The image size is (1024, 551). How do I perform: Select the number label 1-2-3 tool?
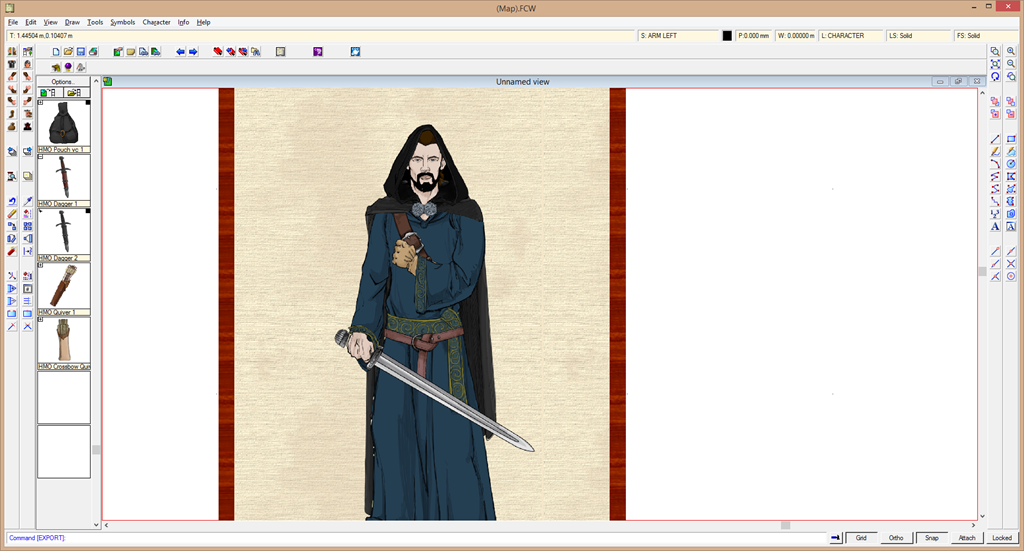tap(995, 214)
